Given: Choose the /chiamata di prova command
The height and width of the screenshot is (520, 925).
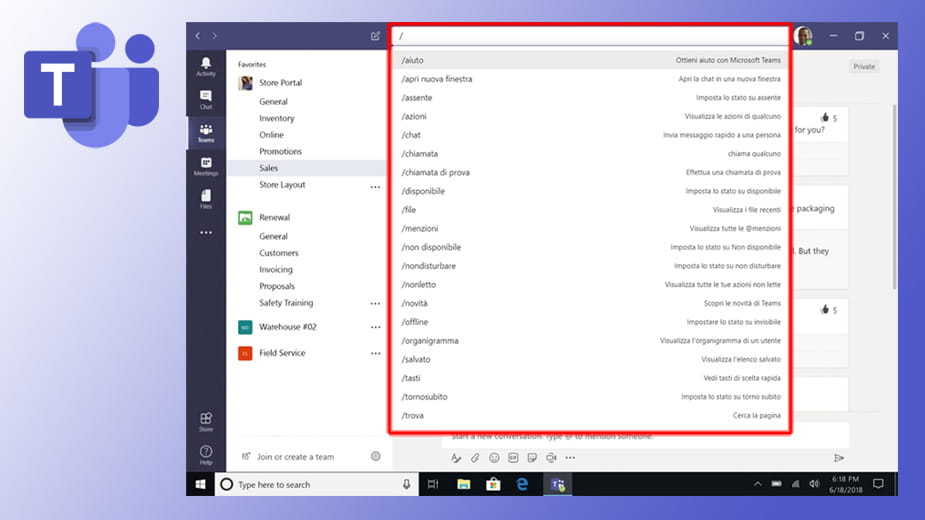Looking at the screenshot, I should click(591, 172).
